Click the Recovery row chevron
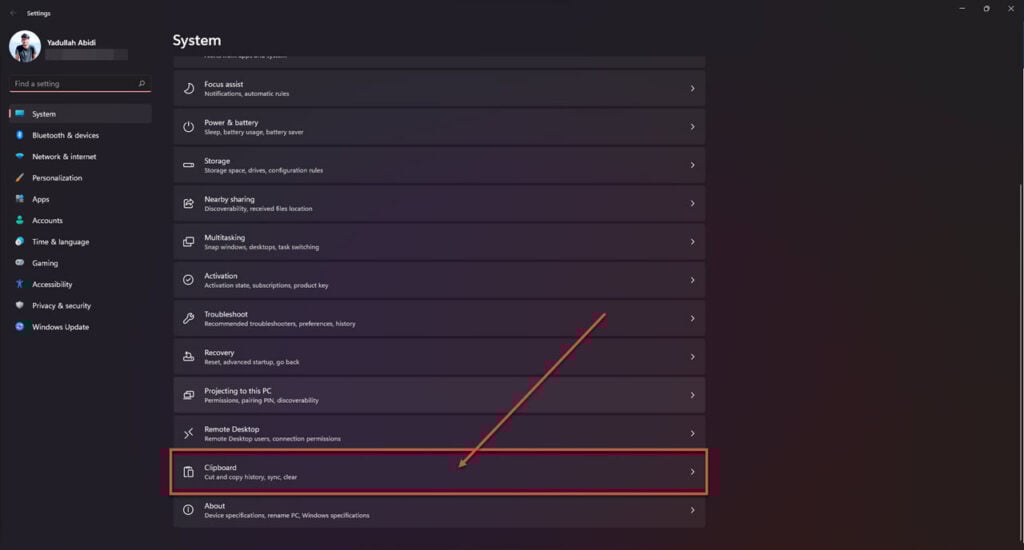 click(x=692, y=357)
